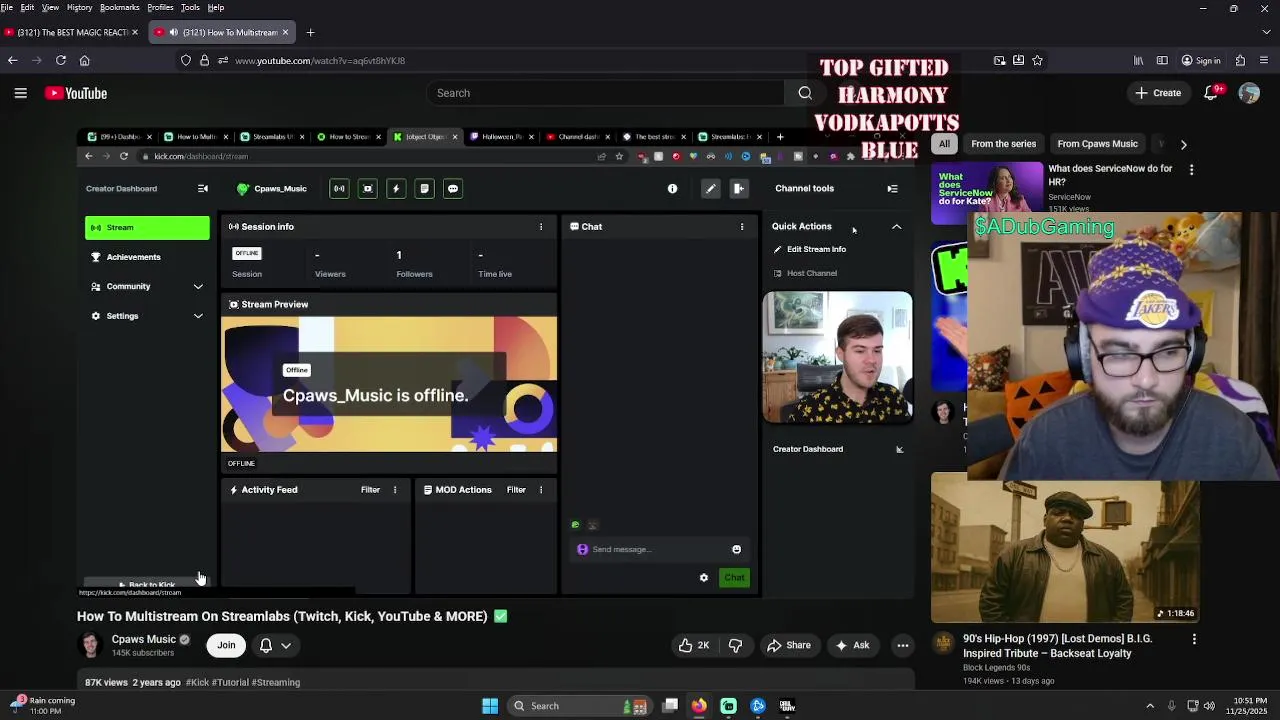Open a new Firefox tab
The image size is (1280, 720).
(310, 32)
